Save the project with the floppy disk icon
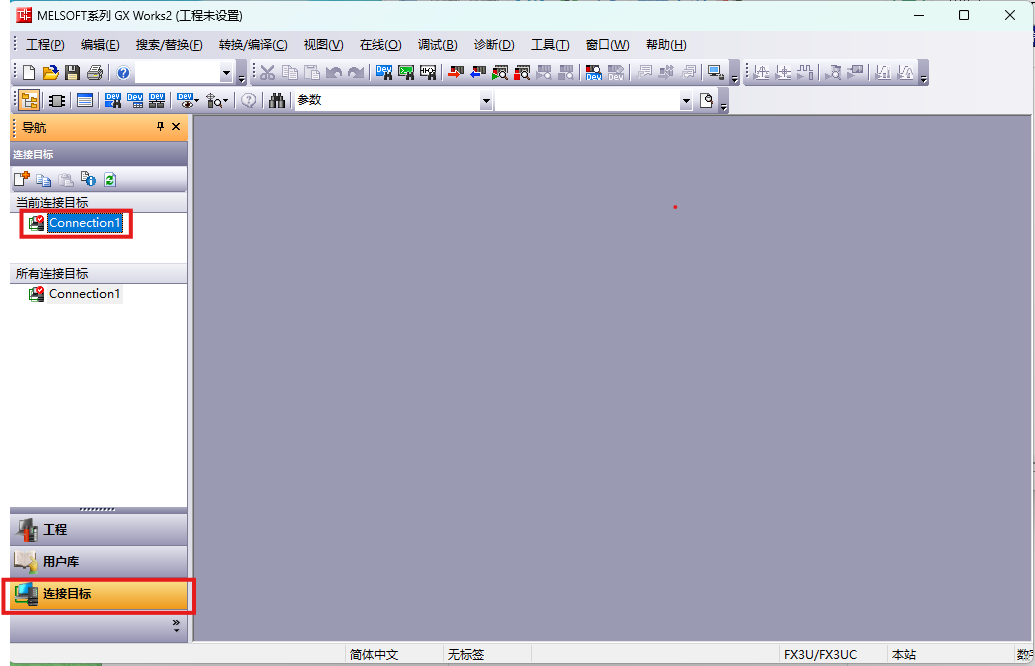 tap(73, 73)
